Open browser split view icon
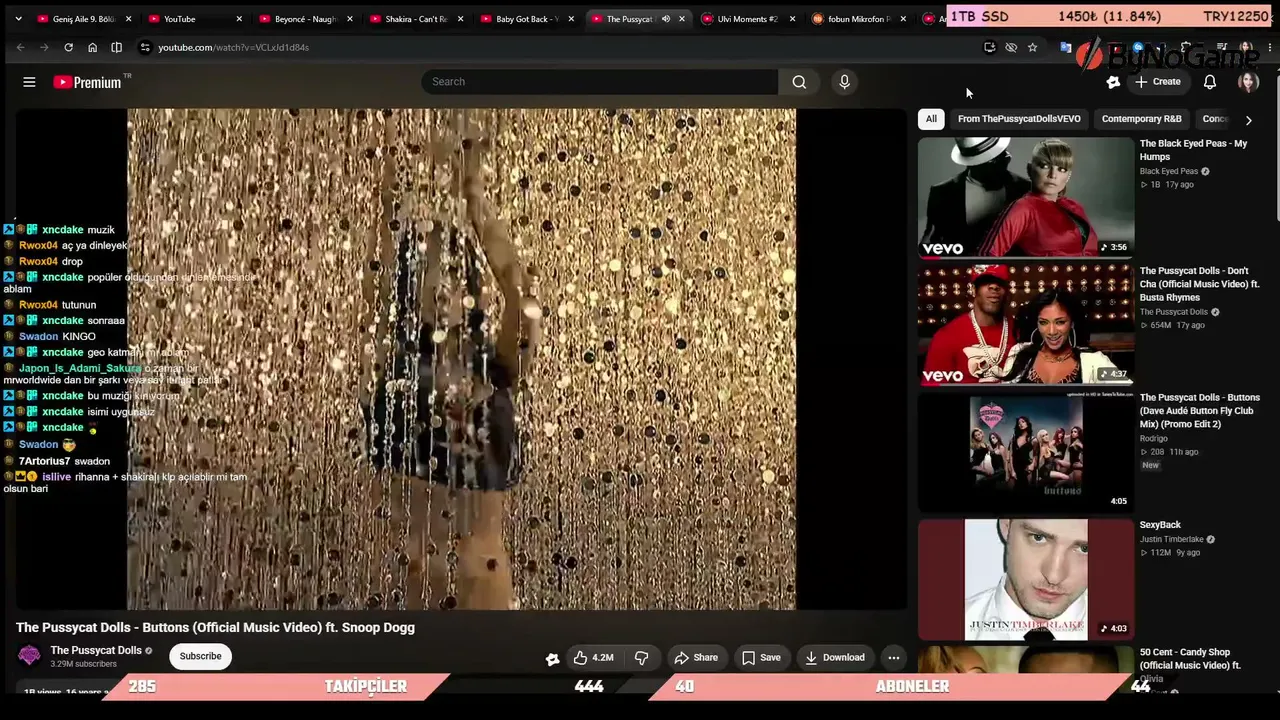This screenshot has width=1280, height=720. click(116, 47)
